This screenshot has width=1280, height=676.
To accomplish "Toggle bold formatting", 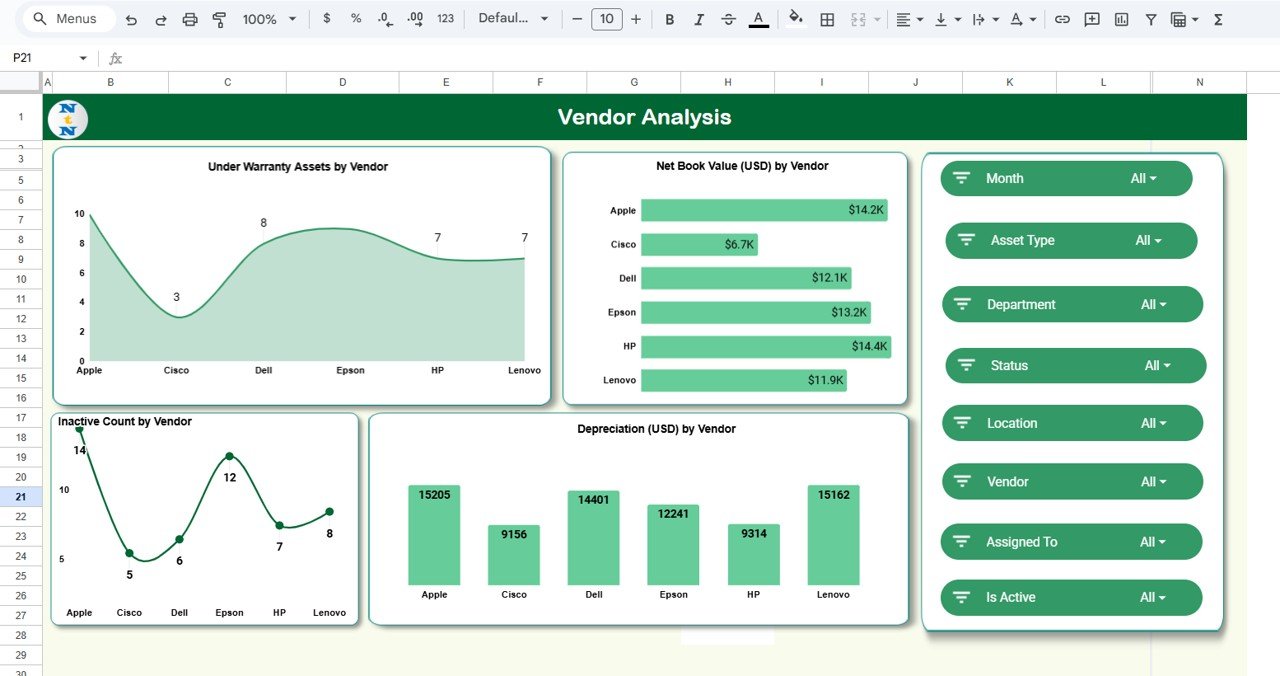I will click(669, 19).
